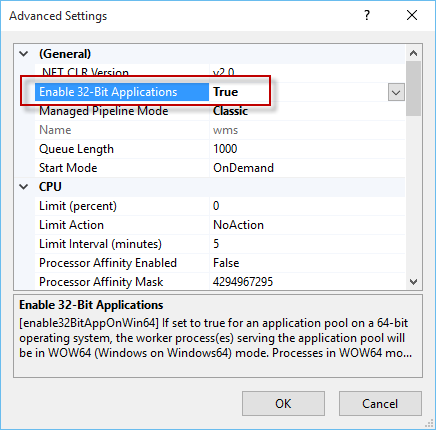436x430 pixels.
Task: Click the scrollbar down arrow
Action: pyautogui.click(x=414, y=282)
